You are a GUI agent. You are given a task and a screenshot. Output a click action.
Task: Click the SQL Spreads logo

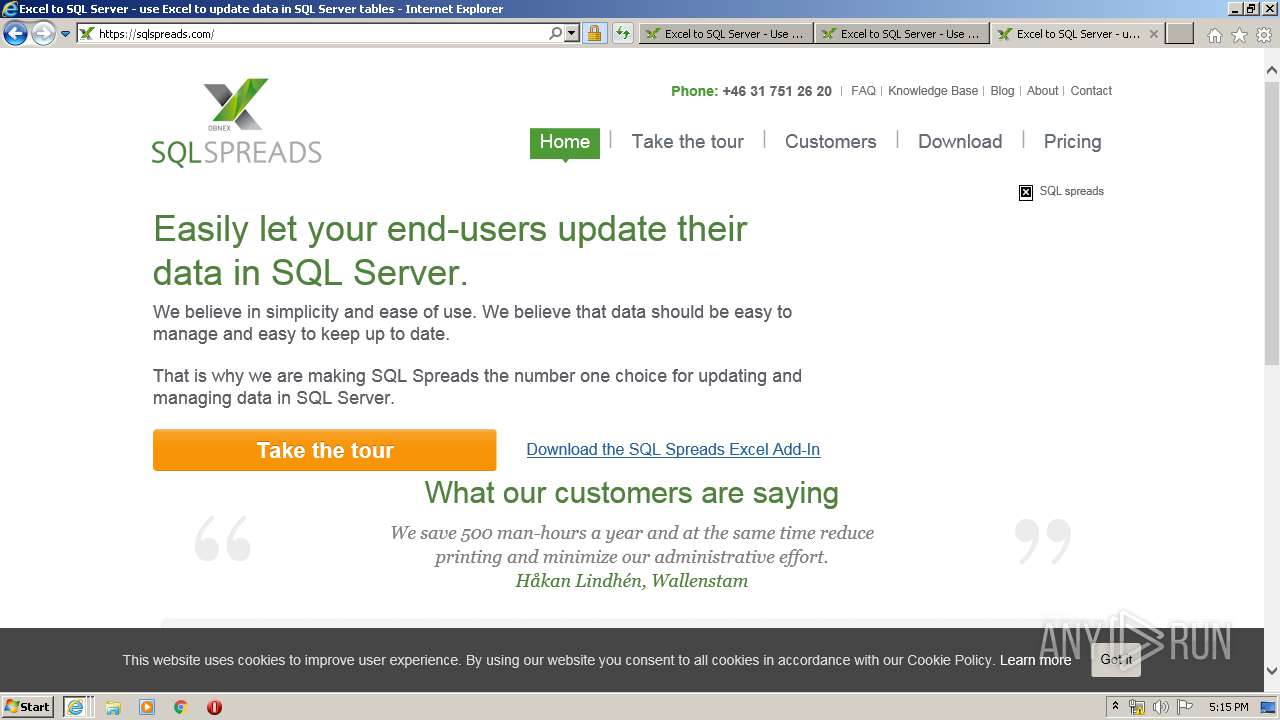pyautogui.click(x=236, y=122)
